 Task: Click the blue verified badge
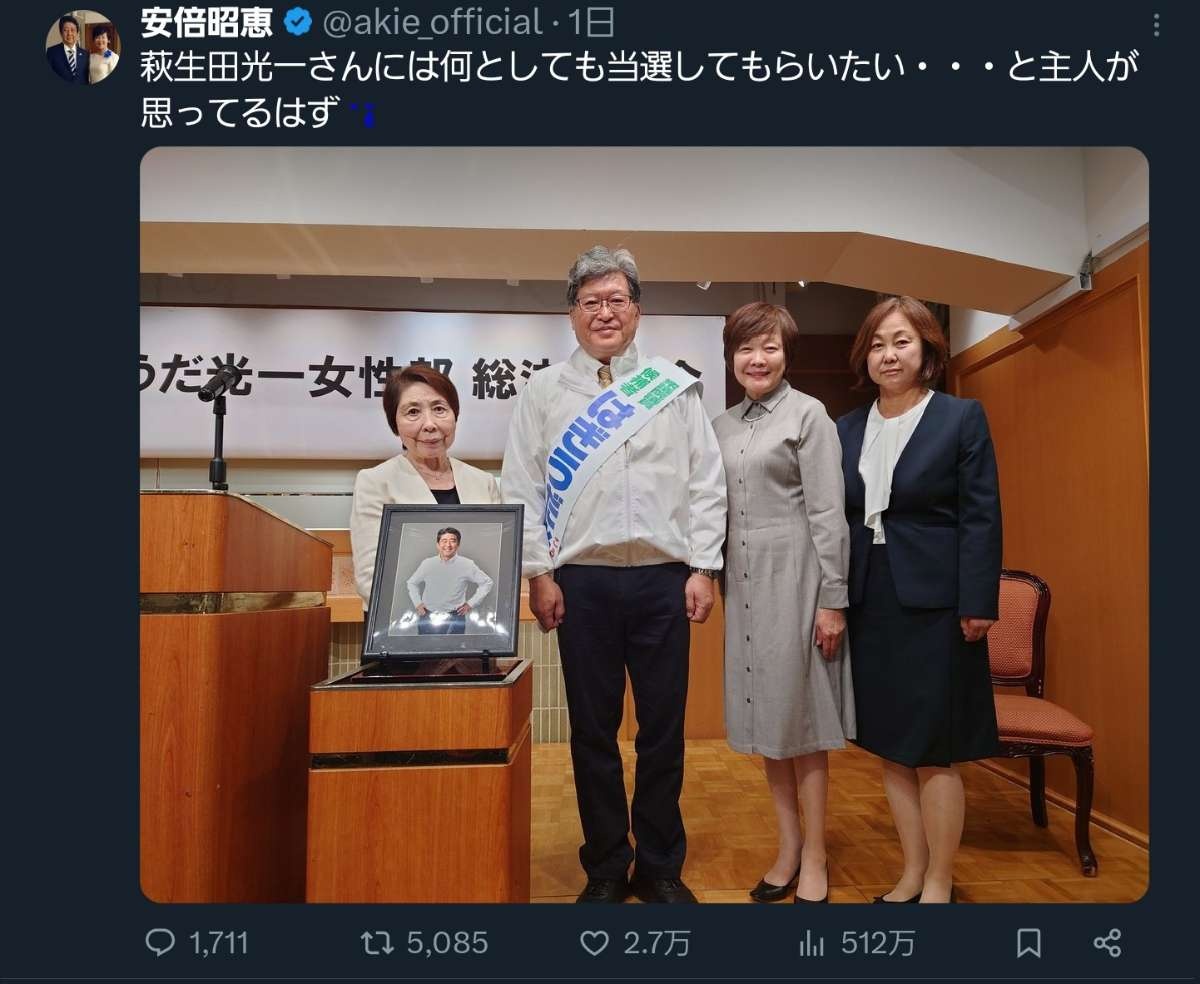coord(299,21)
